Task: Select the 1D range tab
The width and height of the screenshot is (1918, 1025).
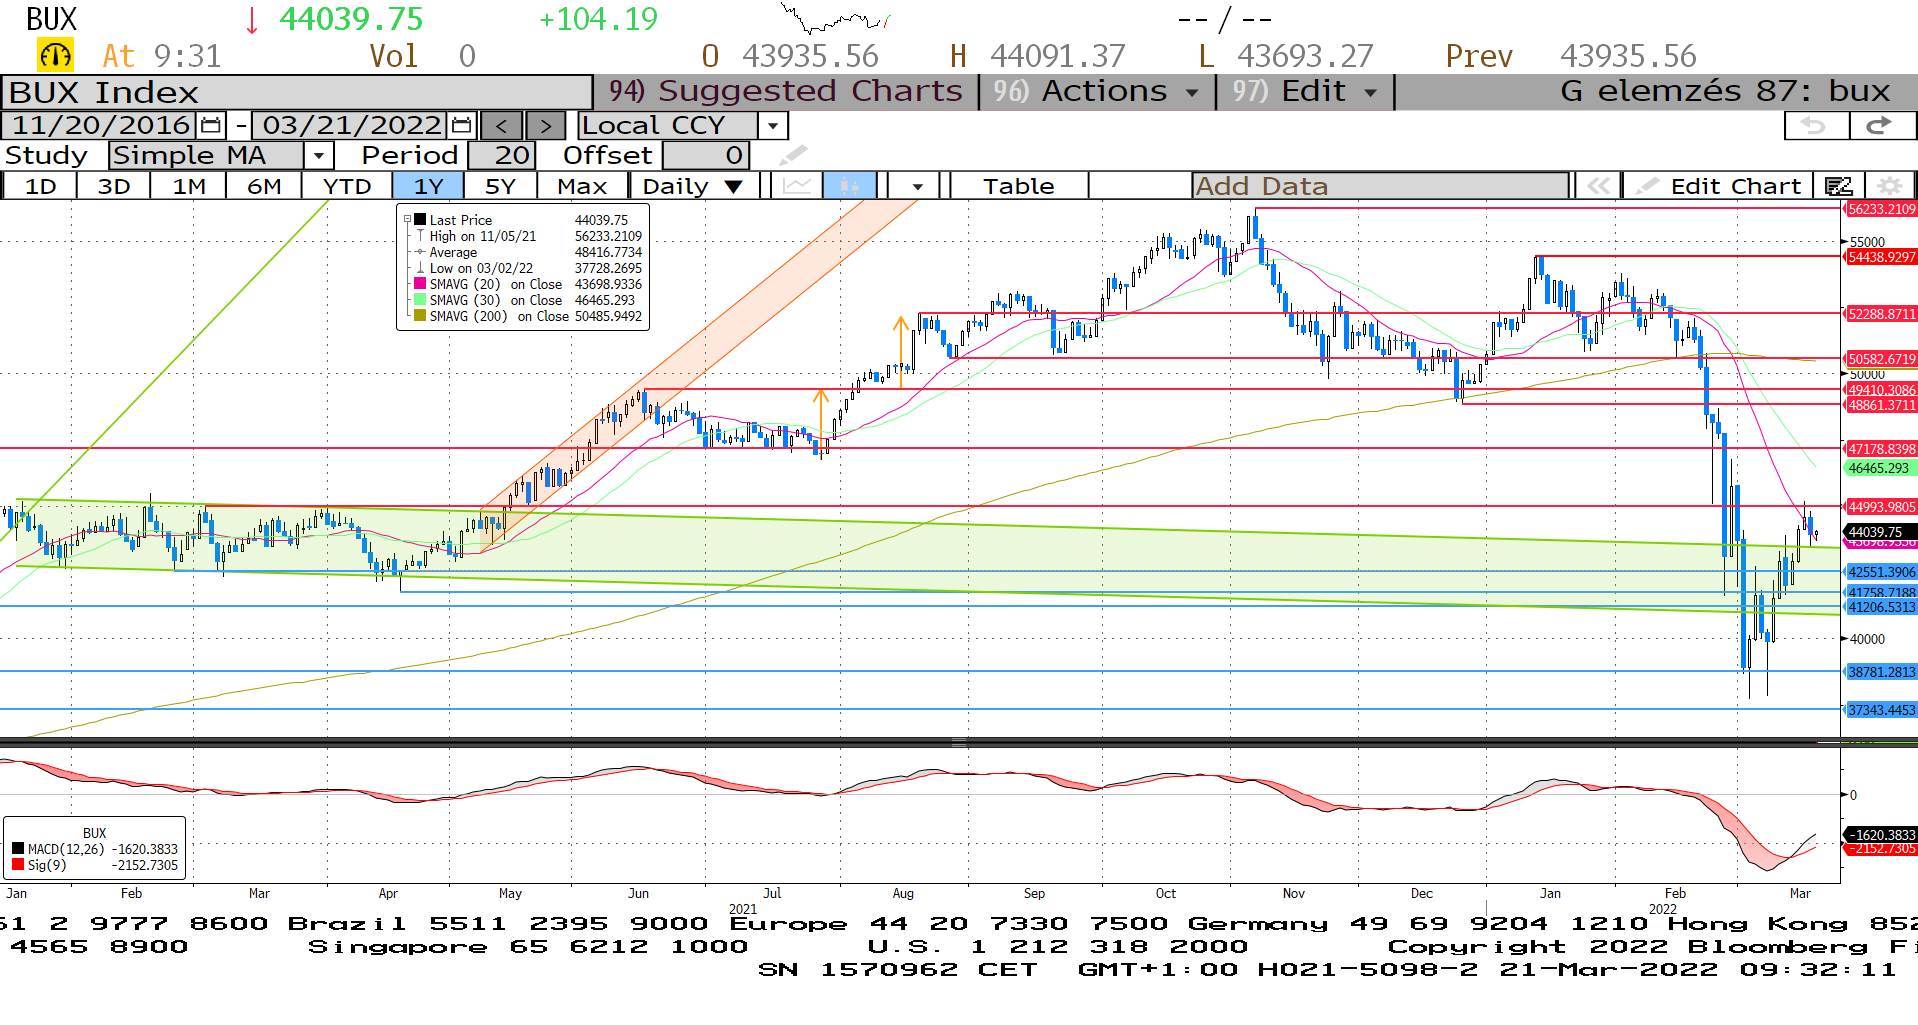Action: point(40,186)
